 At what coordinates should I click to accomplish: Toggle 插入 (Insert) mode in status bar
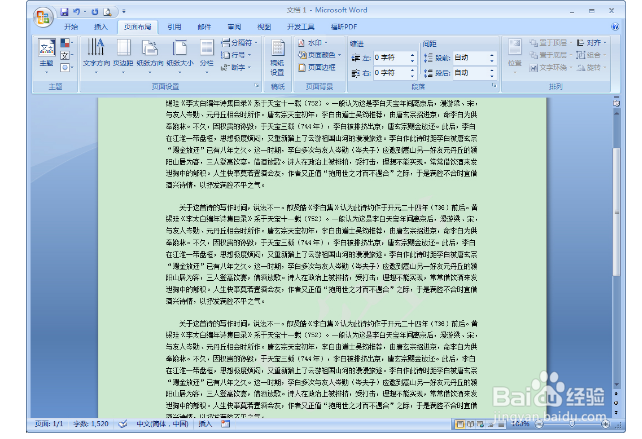coord(206,424)
